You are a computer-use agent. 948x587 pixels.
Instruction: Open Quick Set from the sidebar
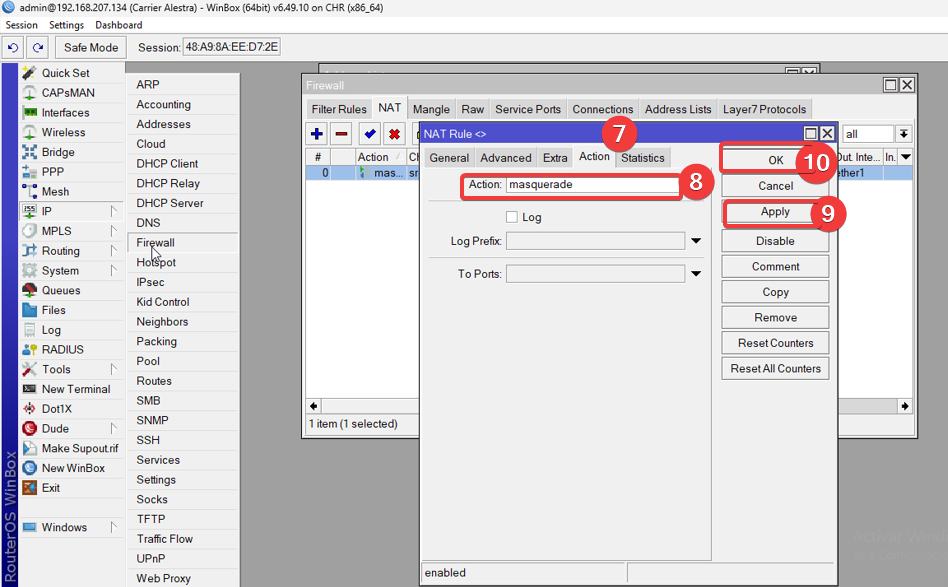[x=65, y=73]
